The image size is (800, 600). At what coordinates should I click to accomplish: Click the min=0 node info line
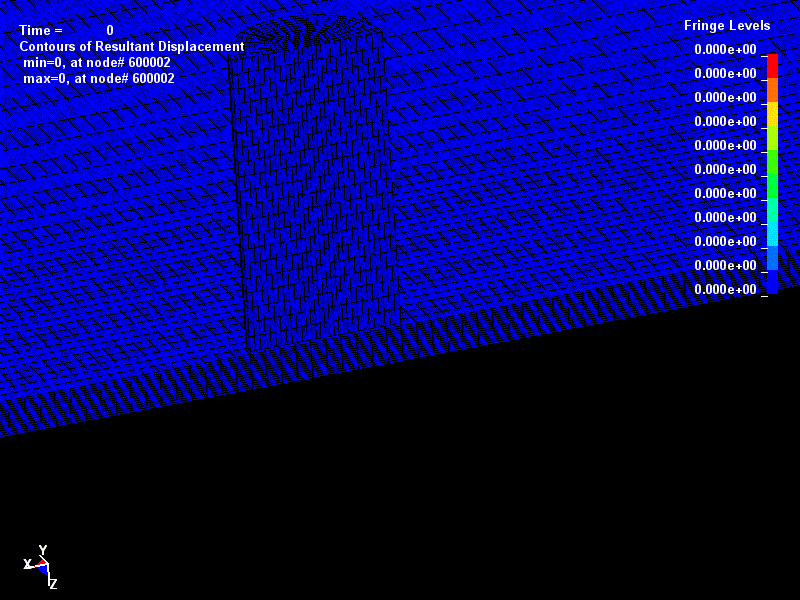pyautogui.click(x=97, y=63)
